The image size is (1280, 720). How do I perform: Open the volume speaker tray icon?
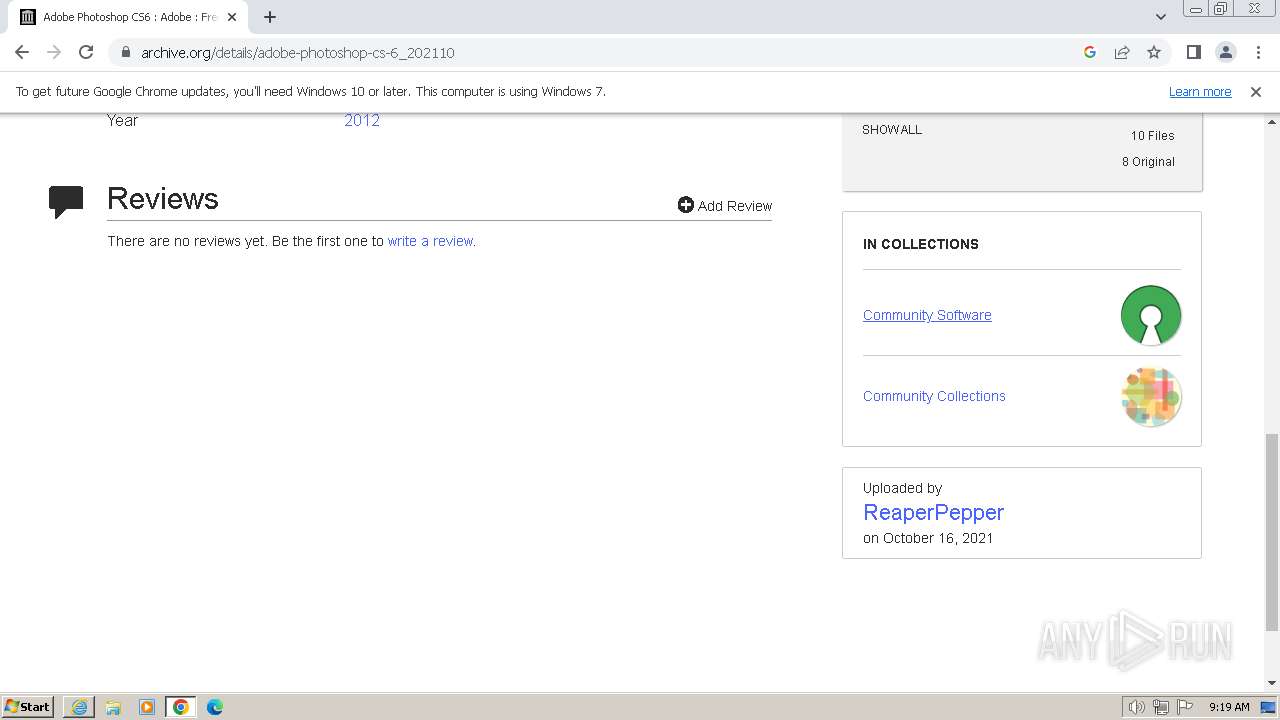coord(1136,707)
